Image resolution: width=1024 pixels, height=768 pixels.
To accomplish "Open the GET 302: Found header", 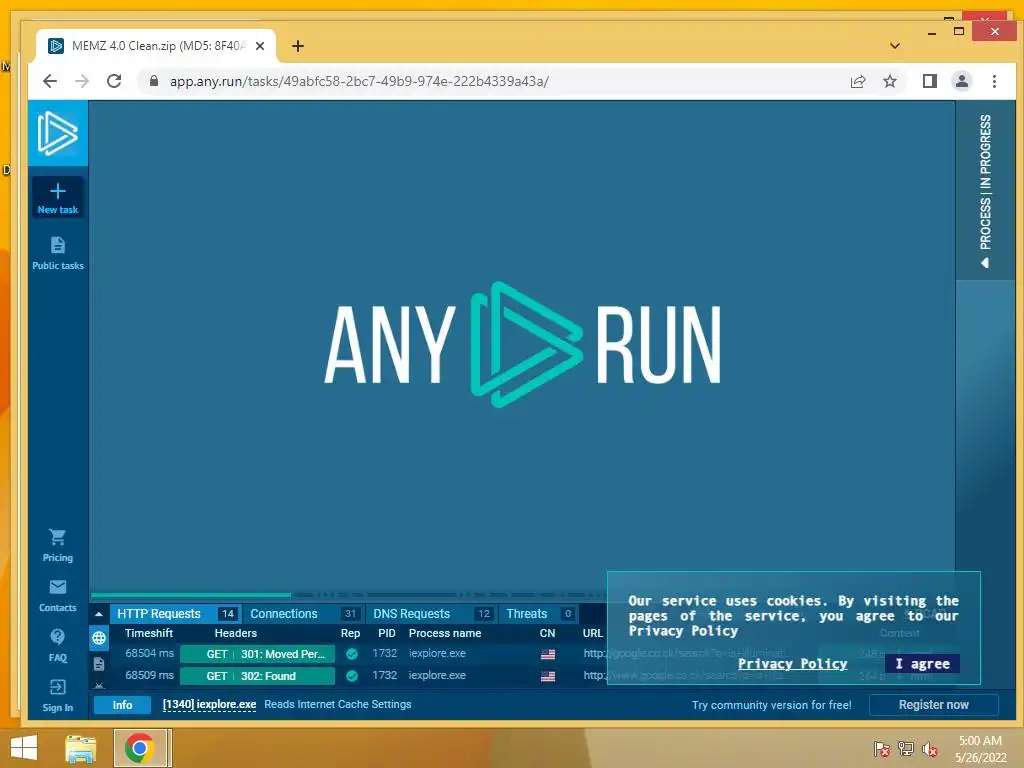I will tap(257, 676).
